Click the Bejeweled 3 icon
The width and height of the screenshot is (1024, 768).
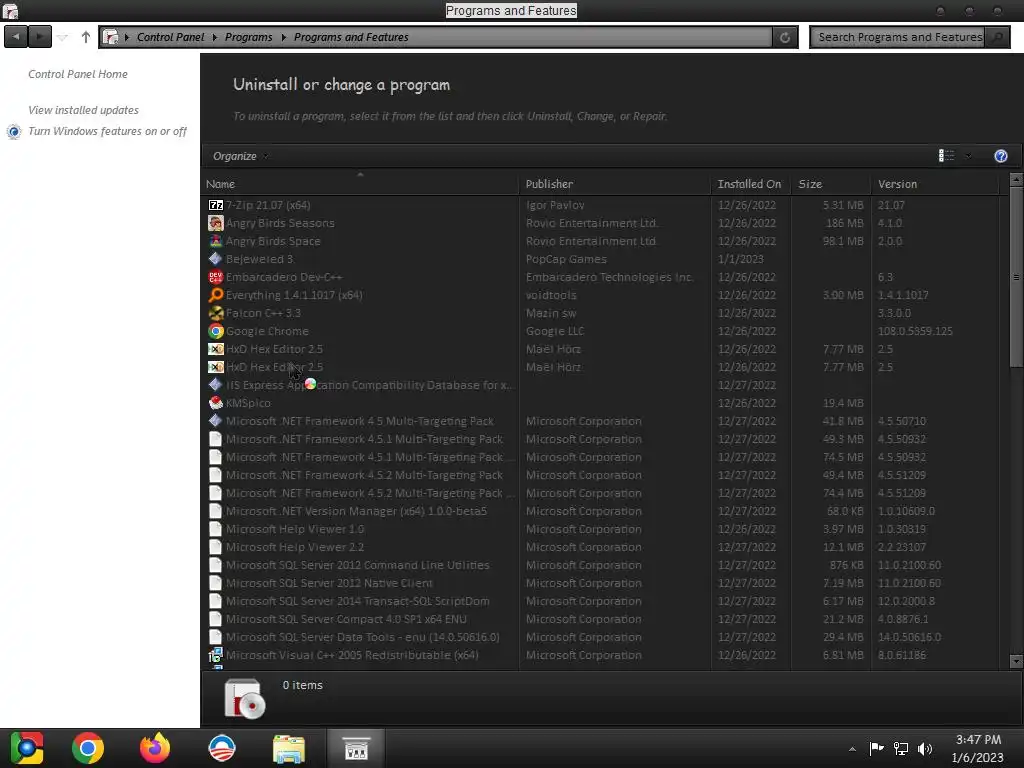click(x=216, y=259)
